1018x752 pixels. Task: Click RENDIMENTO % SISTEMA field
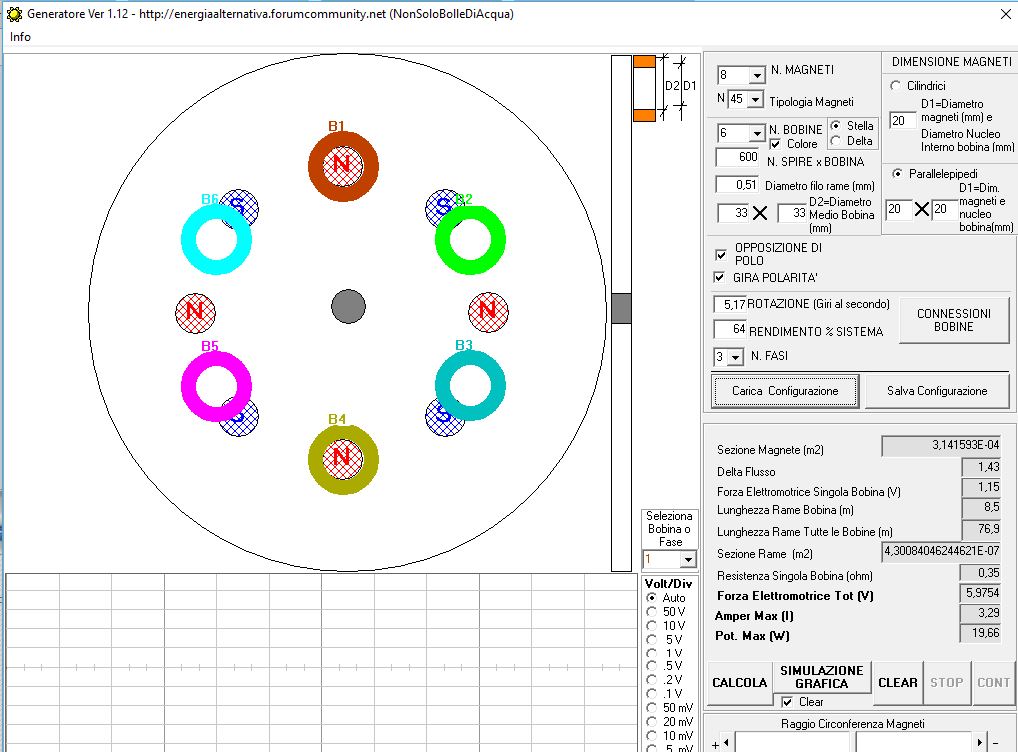coord(730,329)
